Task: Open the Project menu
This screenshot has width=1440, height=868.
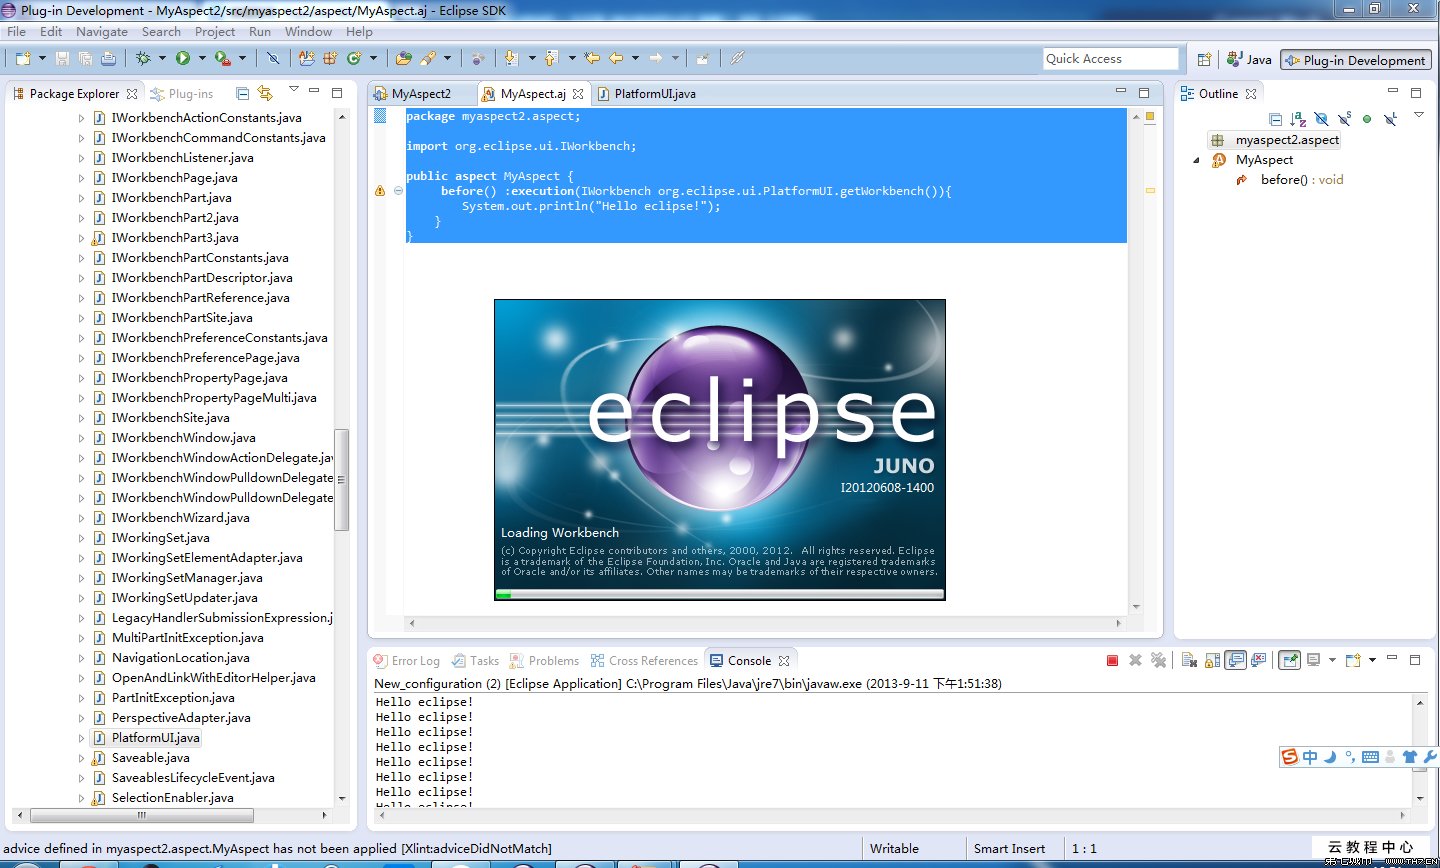Action: point(215,32)
